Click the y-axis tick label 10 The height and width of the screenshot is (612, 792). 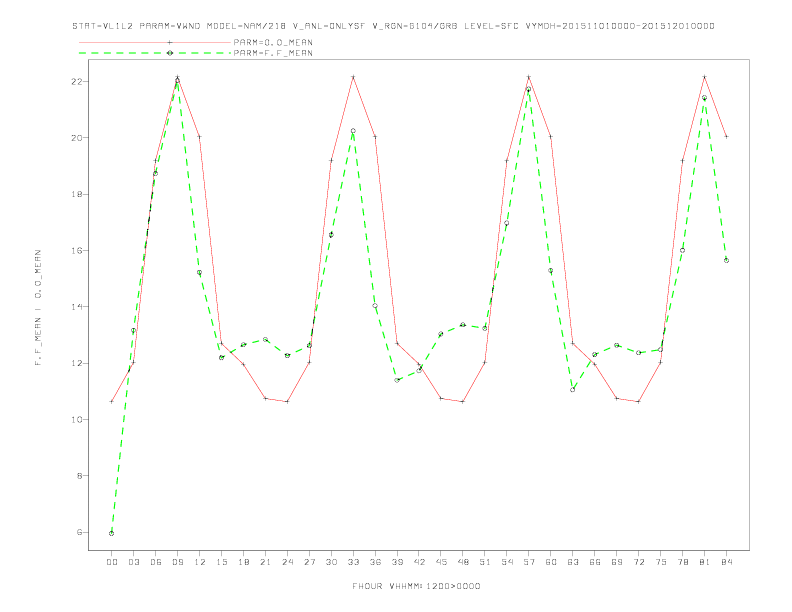[78, 420]
